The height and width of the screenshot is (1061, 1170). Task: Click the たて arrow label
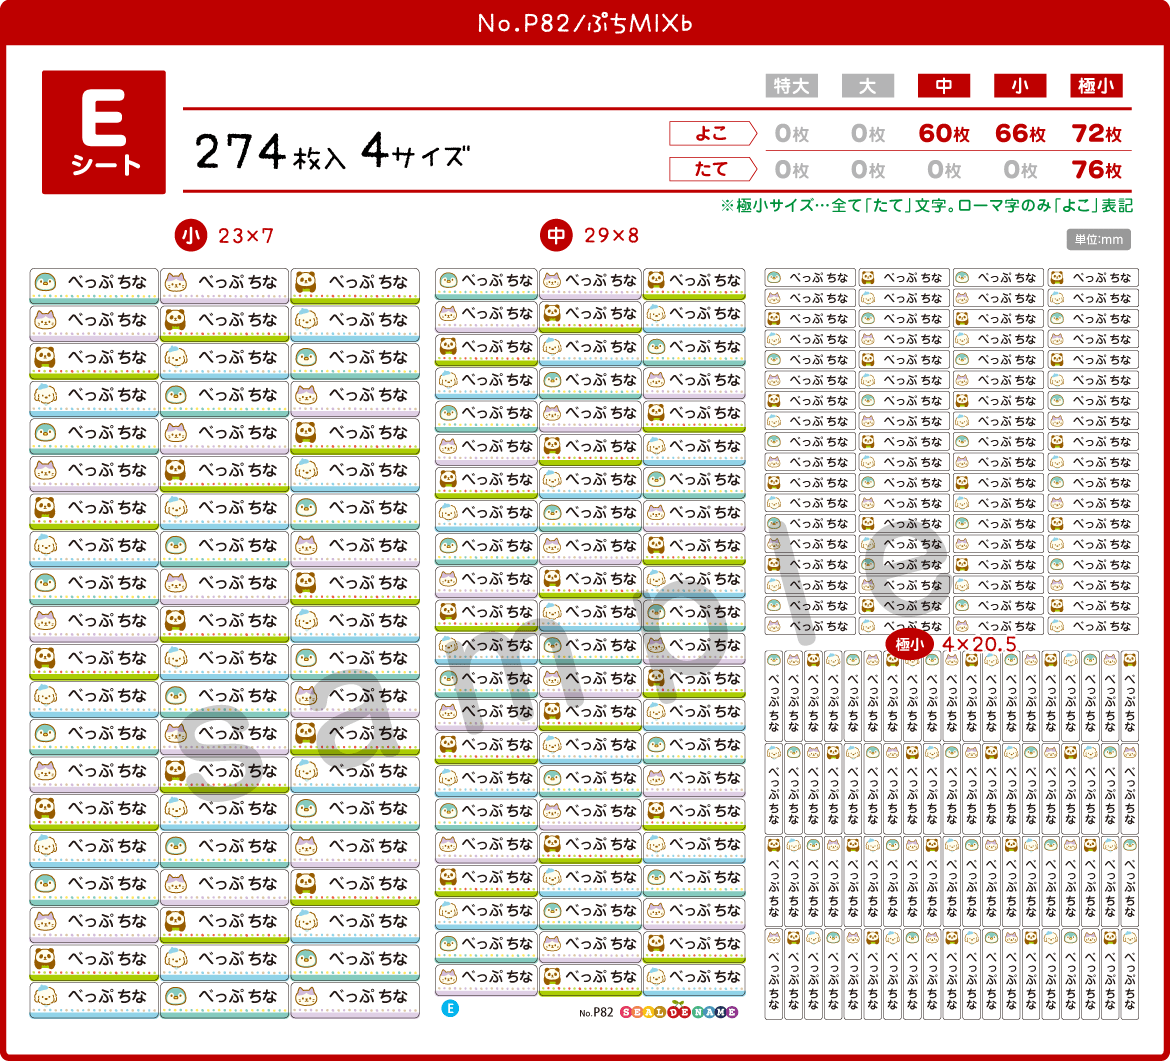click(713, 169)
